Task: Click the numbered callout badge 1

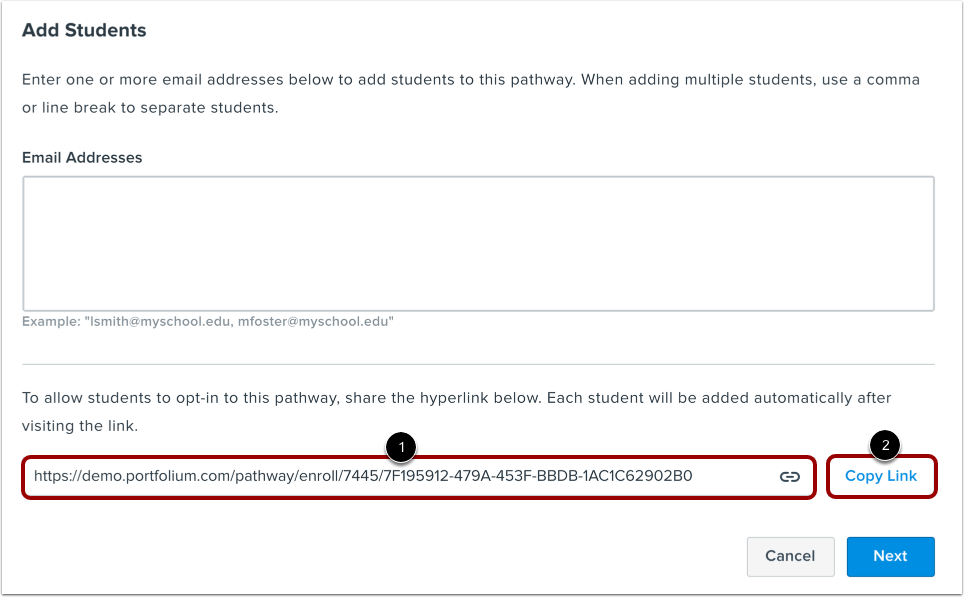Action: coord(400,447)
